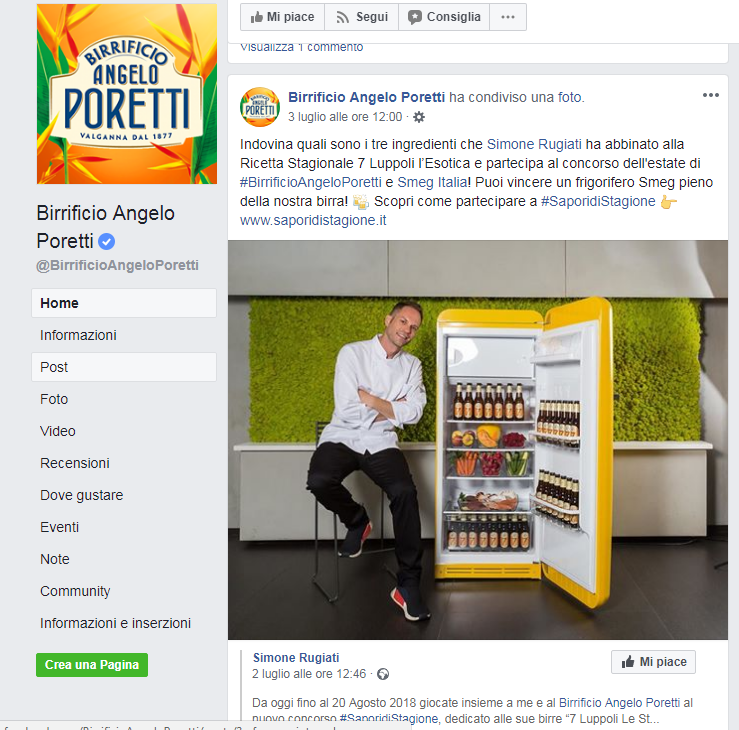Open the Smeg Italia page link

click(x=432, y=182)
